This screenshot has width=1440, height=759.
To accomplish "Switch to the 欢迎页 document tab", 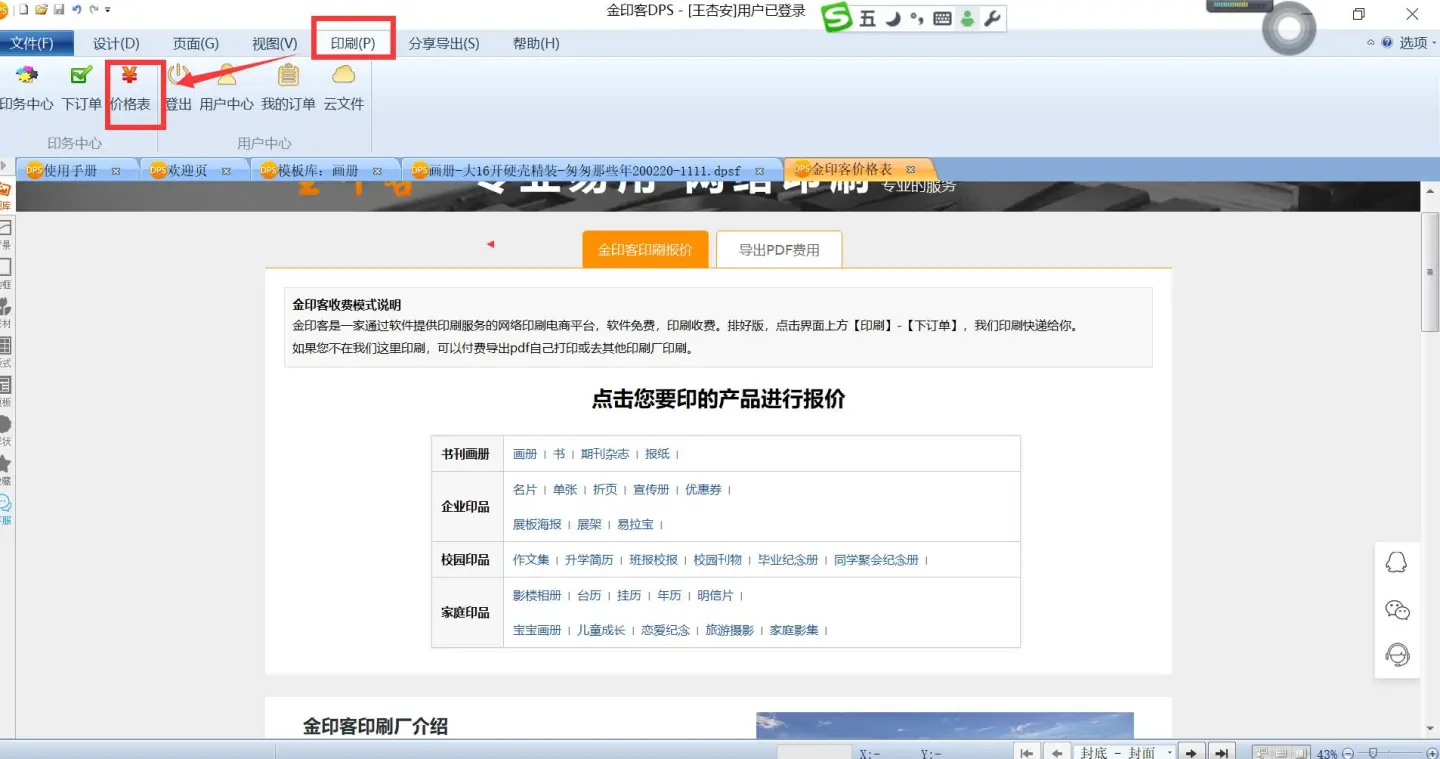I will pos(187,170).
